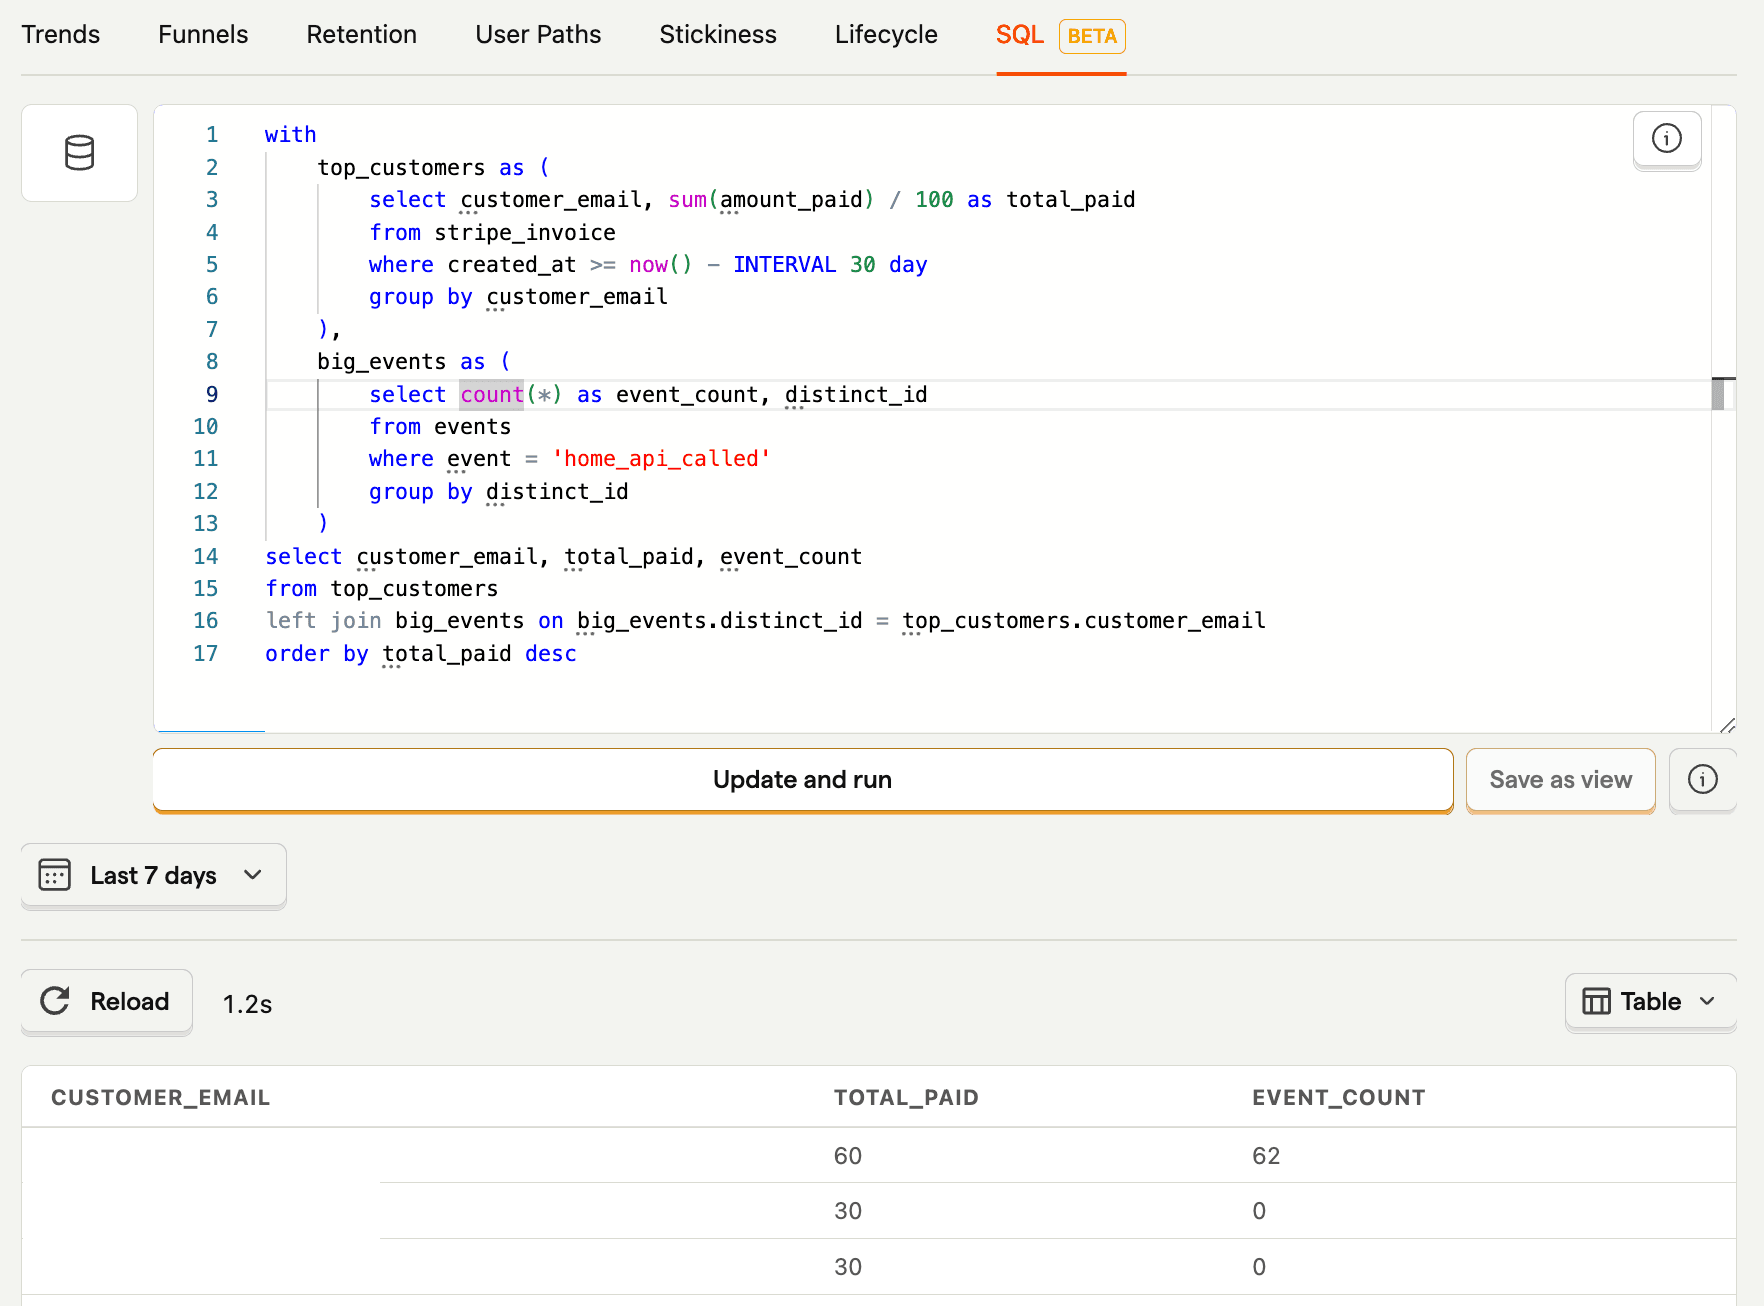This screenshot has width=1764, height=1306.
Task: Expand the Table display type dropdown
Action: 1650,1001
